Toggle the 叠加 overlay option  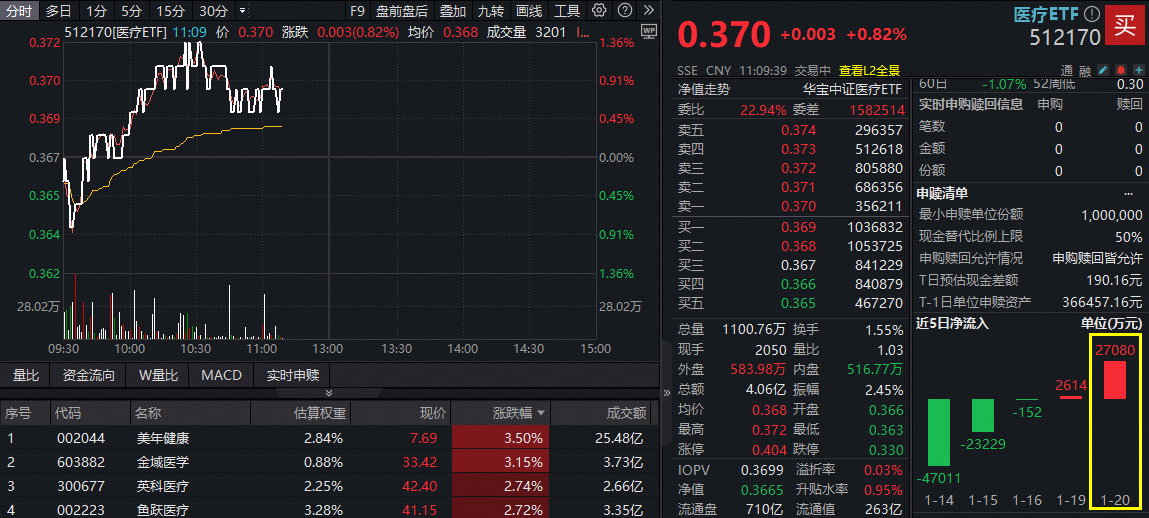(x=453, y=11)
